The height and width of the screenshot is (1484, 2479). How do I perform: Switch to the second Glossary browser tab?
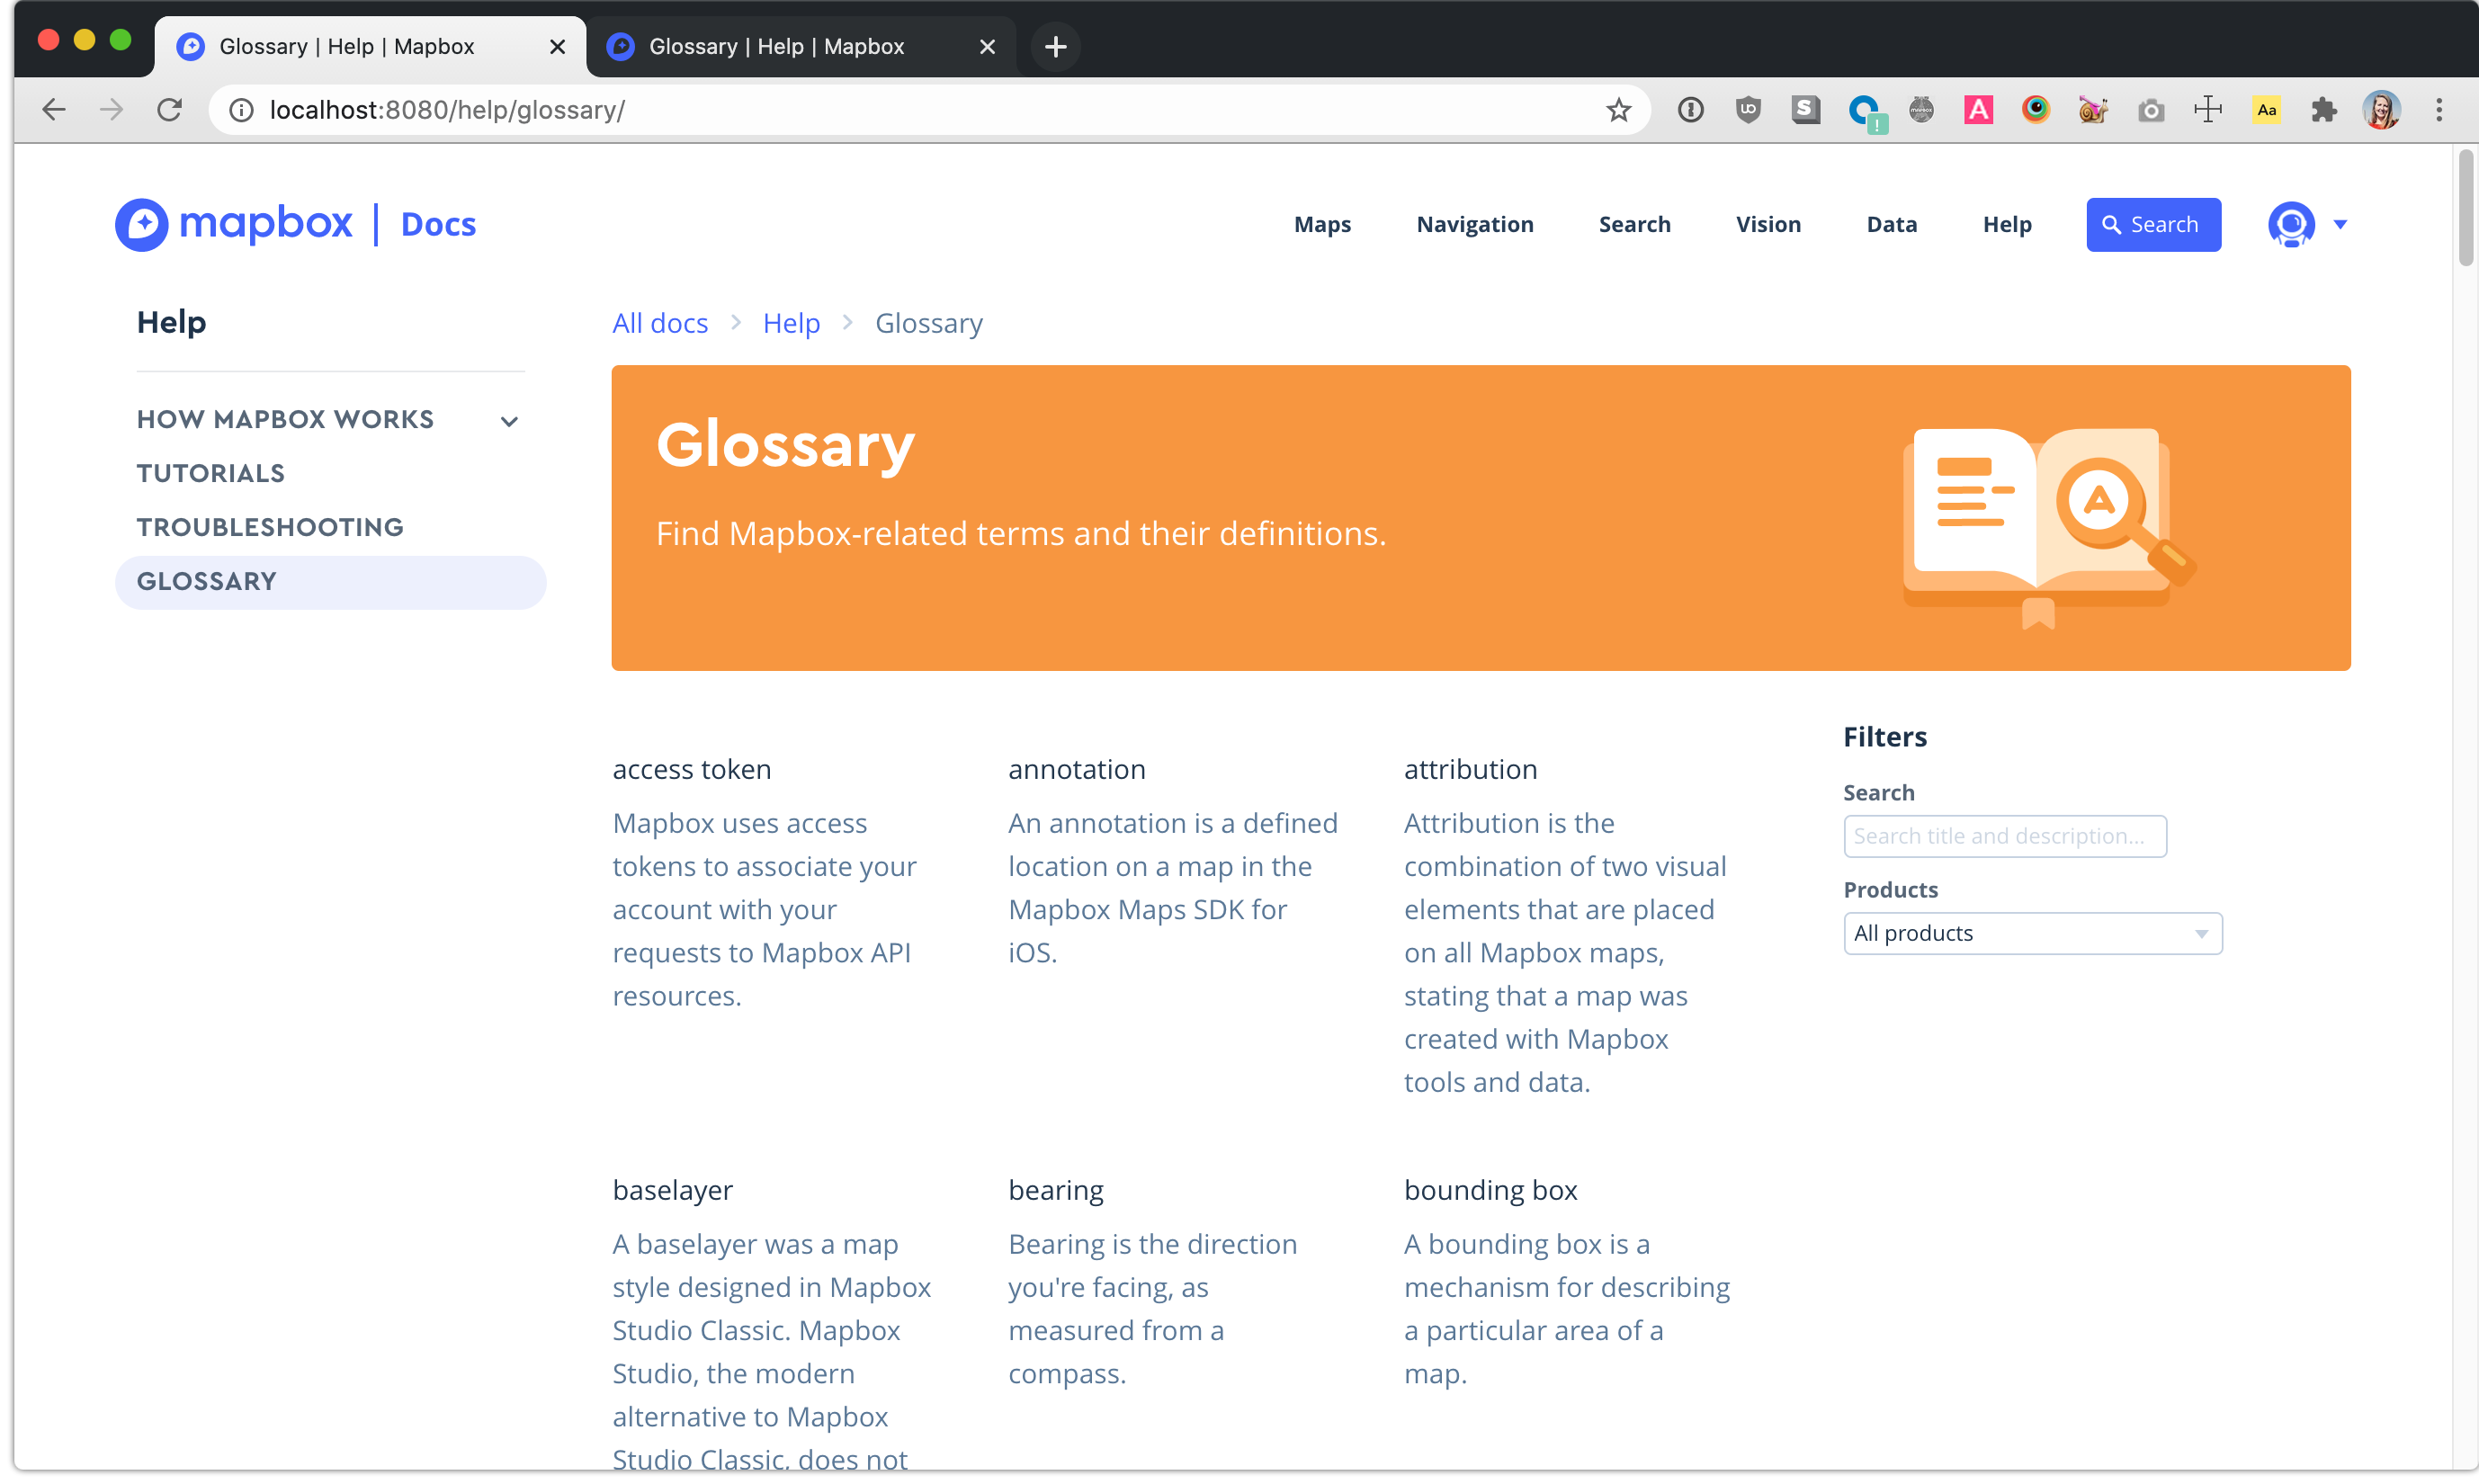[x=776, y=46]
